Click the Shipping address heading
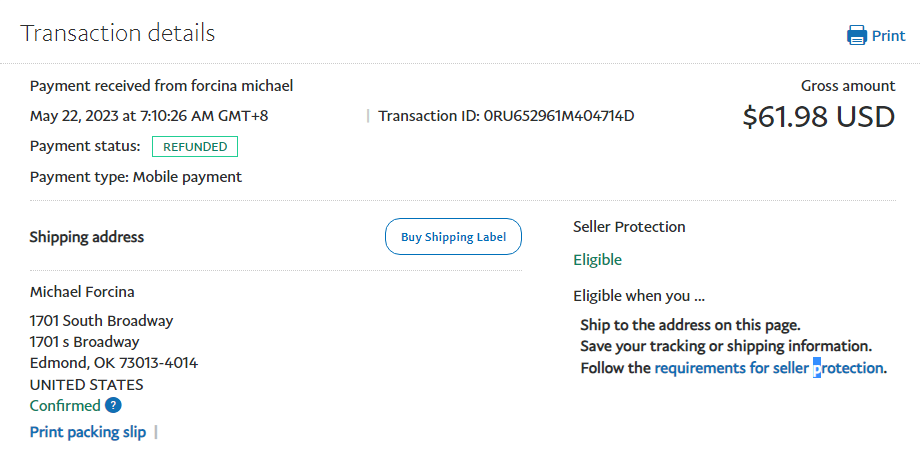This screenshot has width=921, height=464. click(87, 237)
